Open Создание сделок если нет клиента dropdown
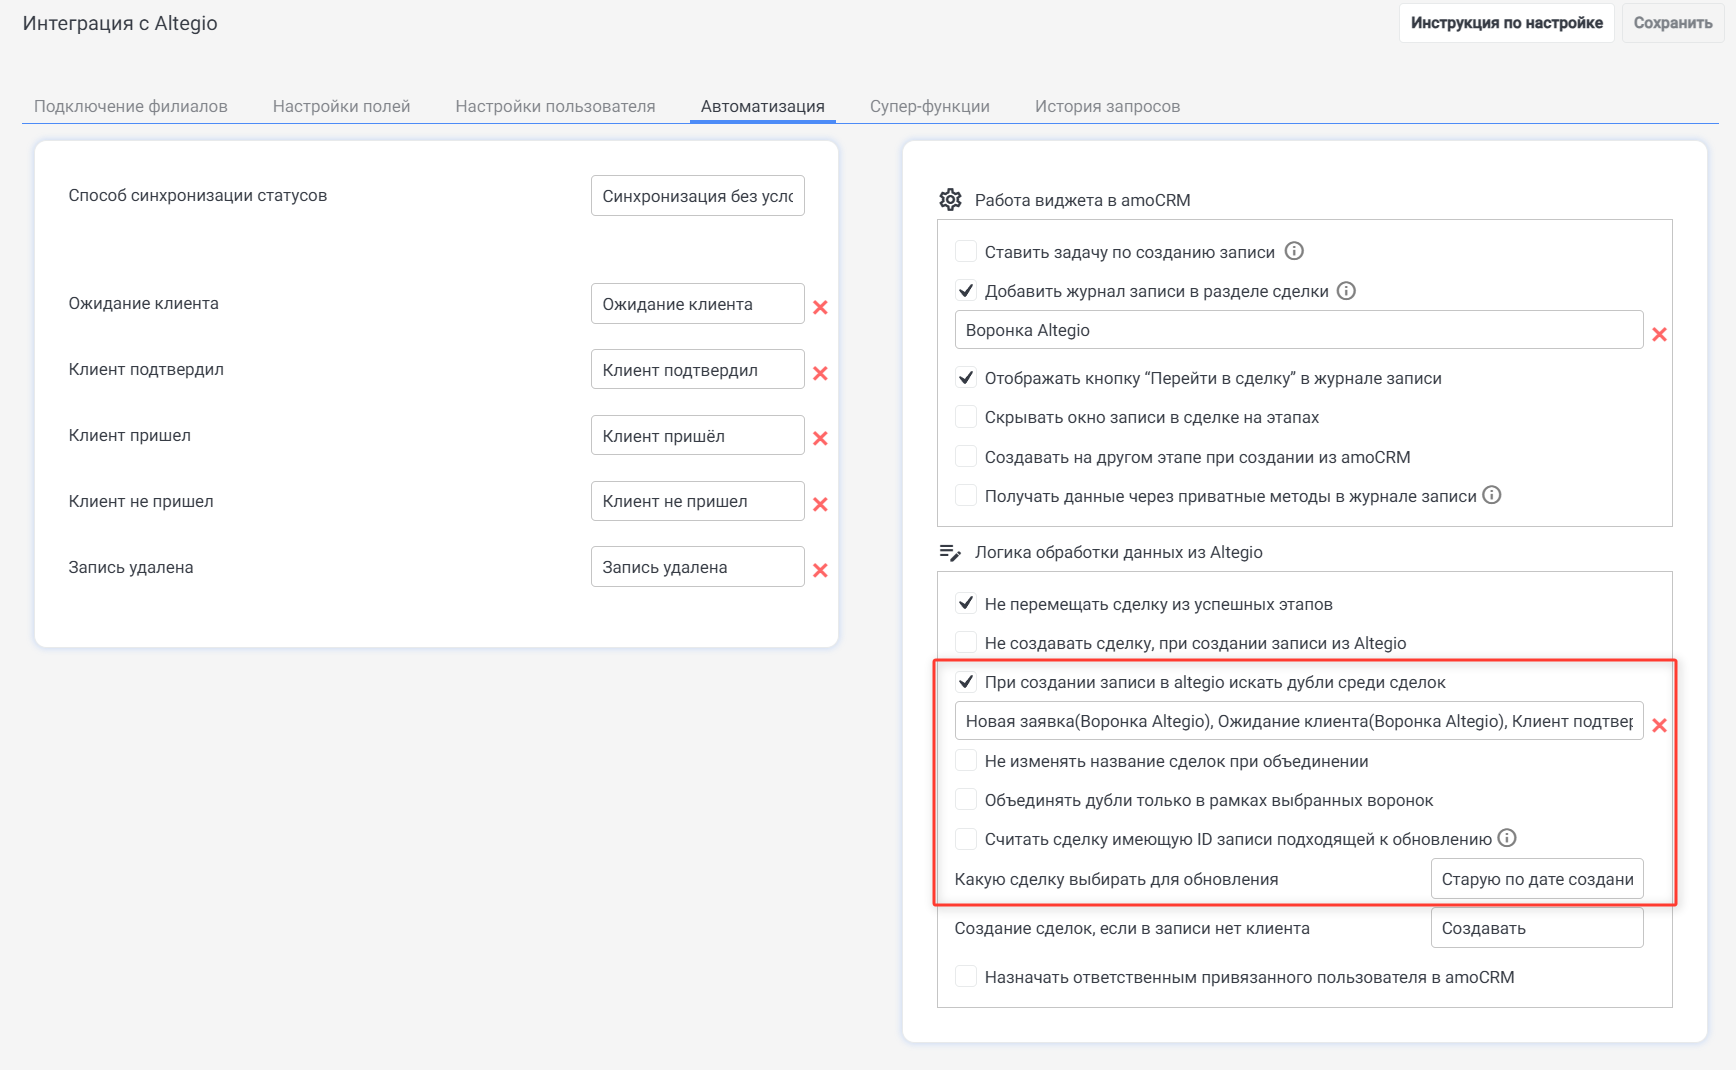The image size is (1736, 1070). [1537, 928]
